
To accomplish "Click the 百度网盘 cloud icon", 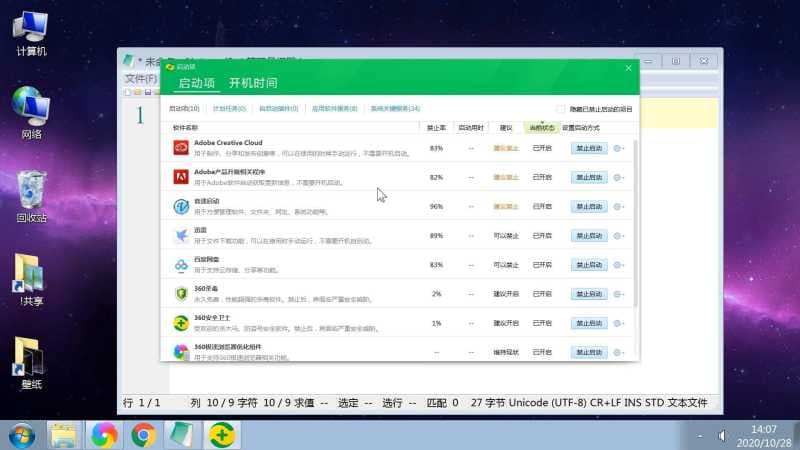I will (181, 265).
